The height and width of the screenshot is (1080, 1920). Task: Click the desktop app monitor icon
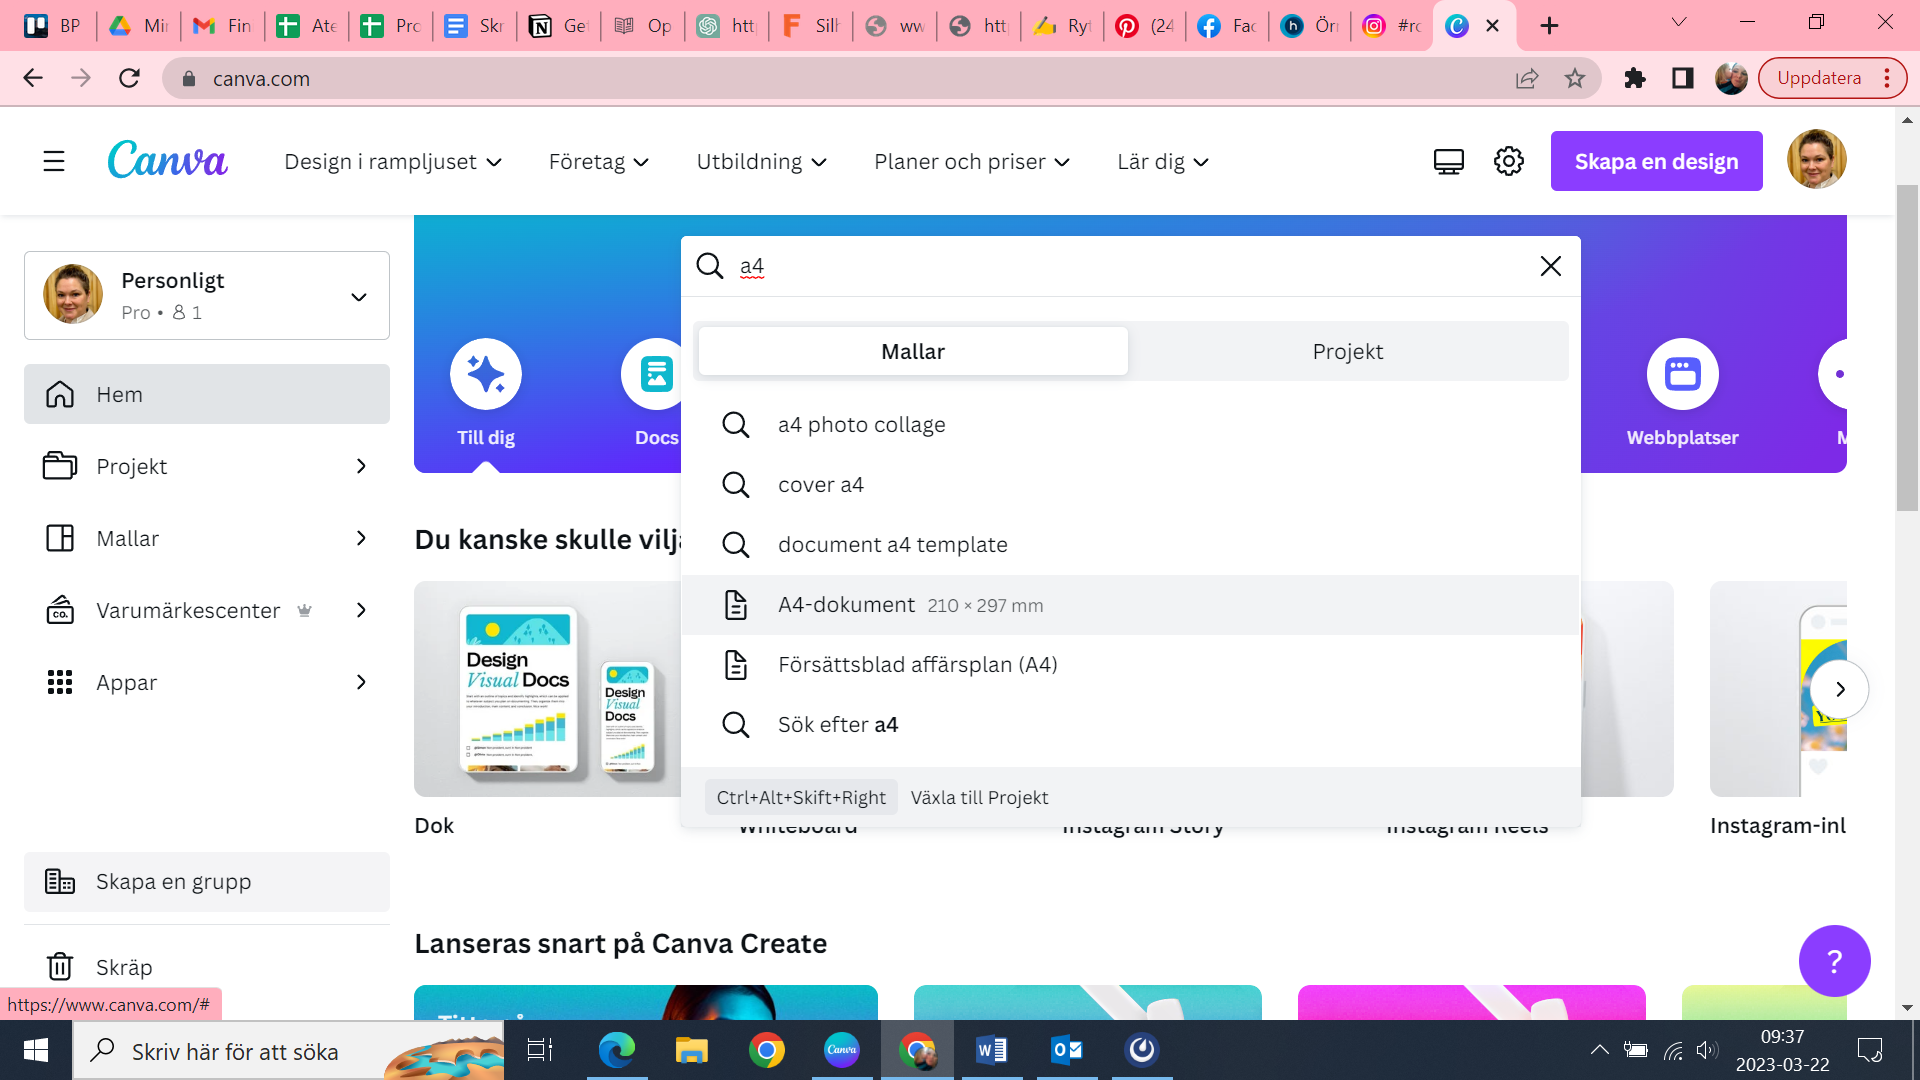tap(1448, 161)
